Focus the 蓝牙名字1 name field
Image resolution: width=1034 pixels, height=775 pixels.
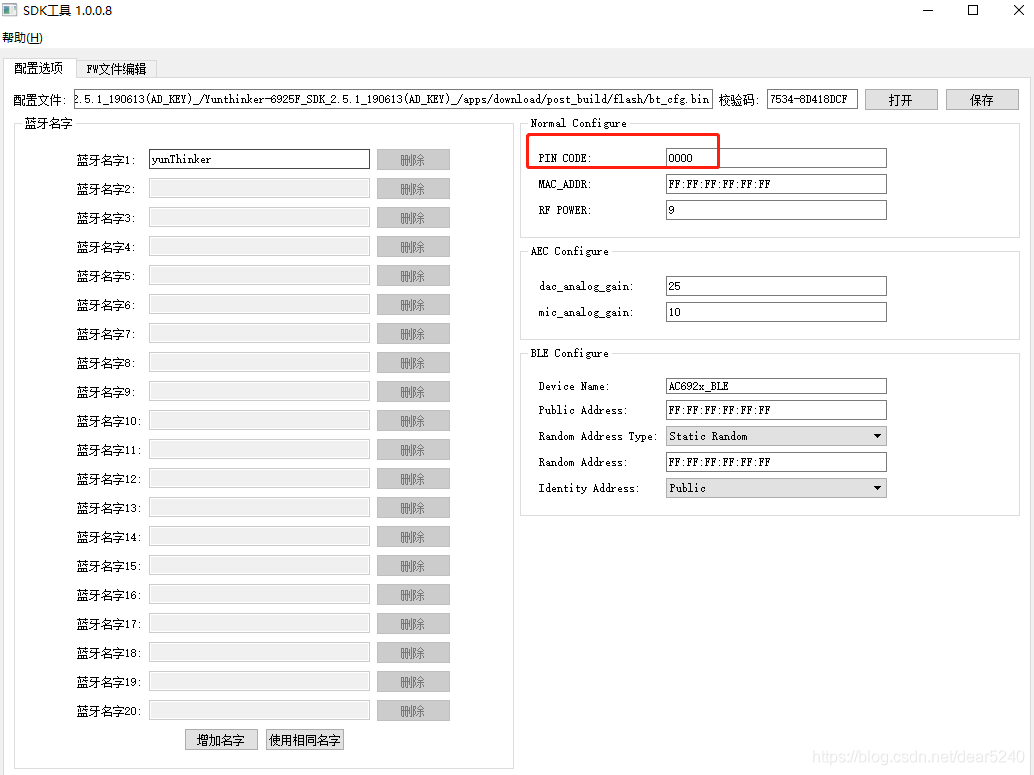click(x=259, y=159)
